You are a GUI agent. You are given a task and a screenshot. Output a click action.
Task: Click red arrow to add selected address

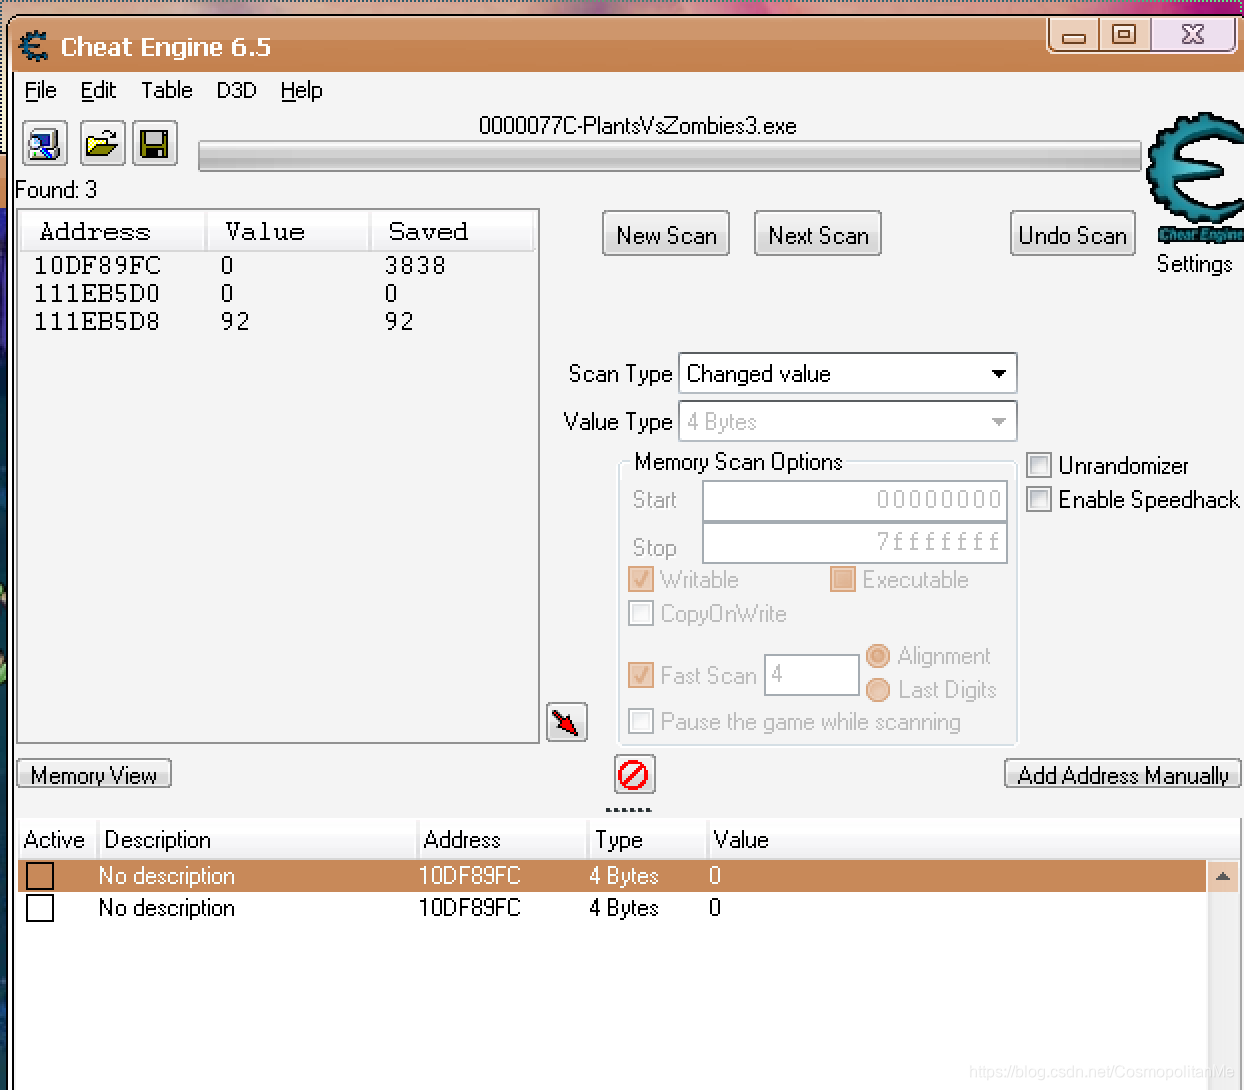(566, 722)
